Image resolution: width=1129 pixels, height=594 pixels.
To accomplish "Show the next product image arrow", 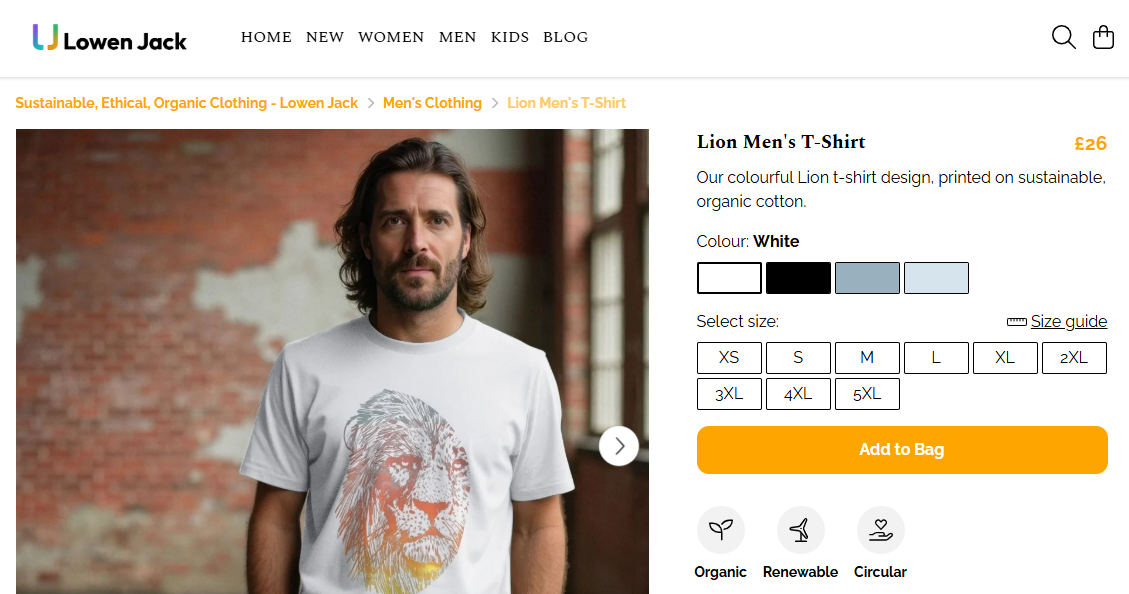I will coord(619,446).
